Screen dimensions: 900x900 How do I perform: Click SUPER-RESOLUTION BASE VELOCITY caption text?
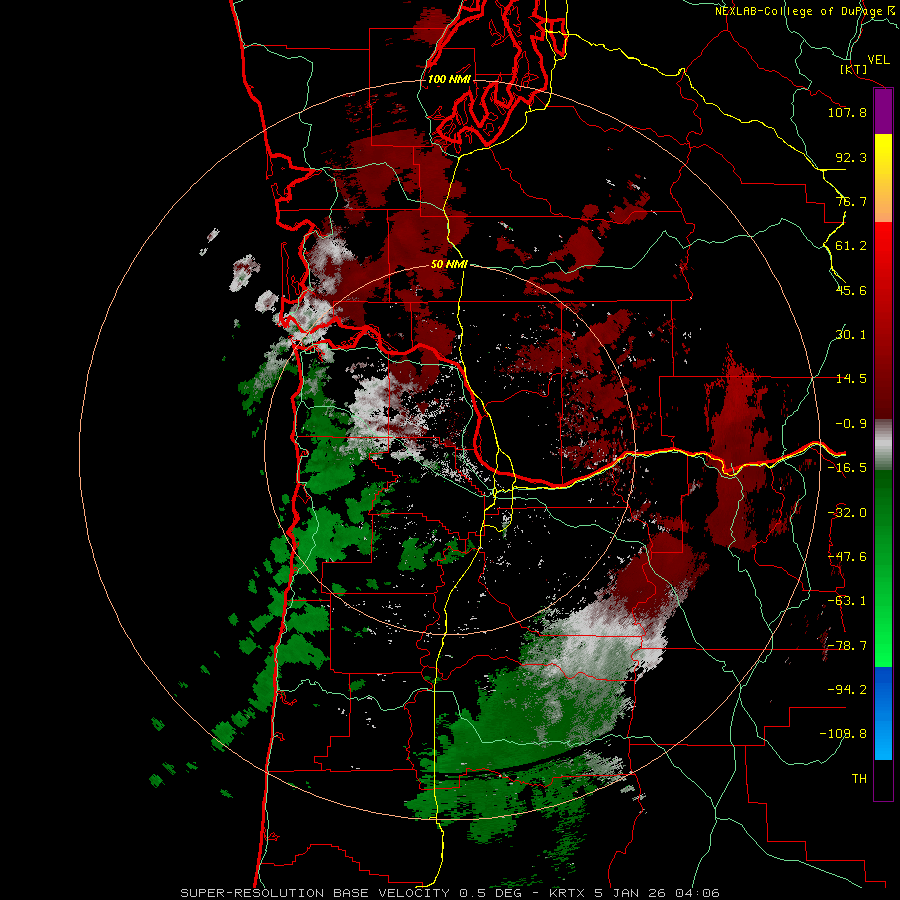click(x=317, y=893)
